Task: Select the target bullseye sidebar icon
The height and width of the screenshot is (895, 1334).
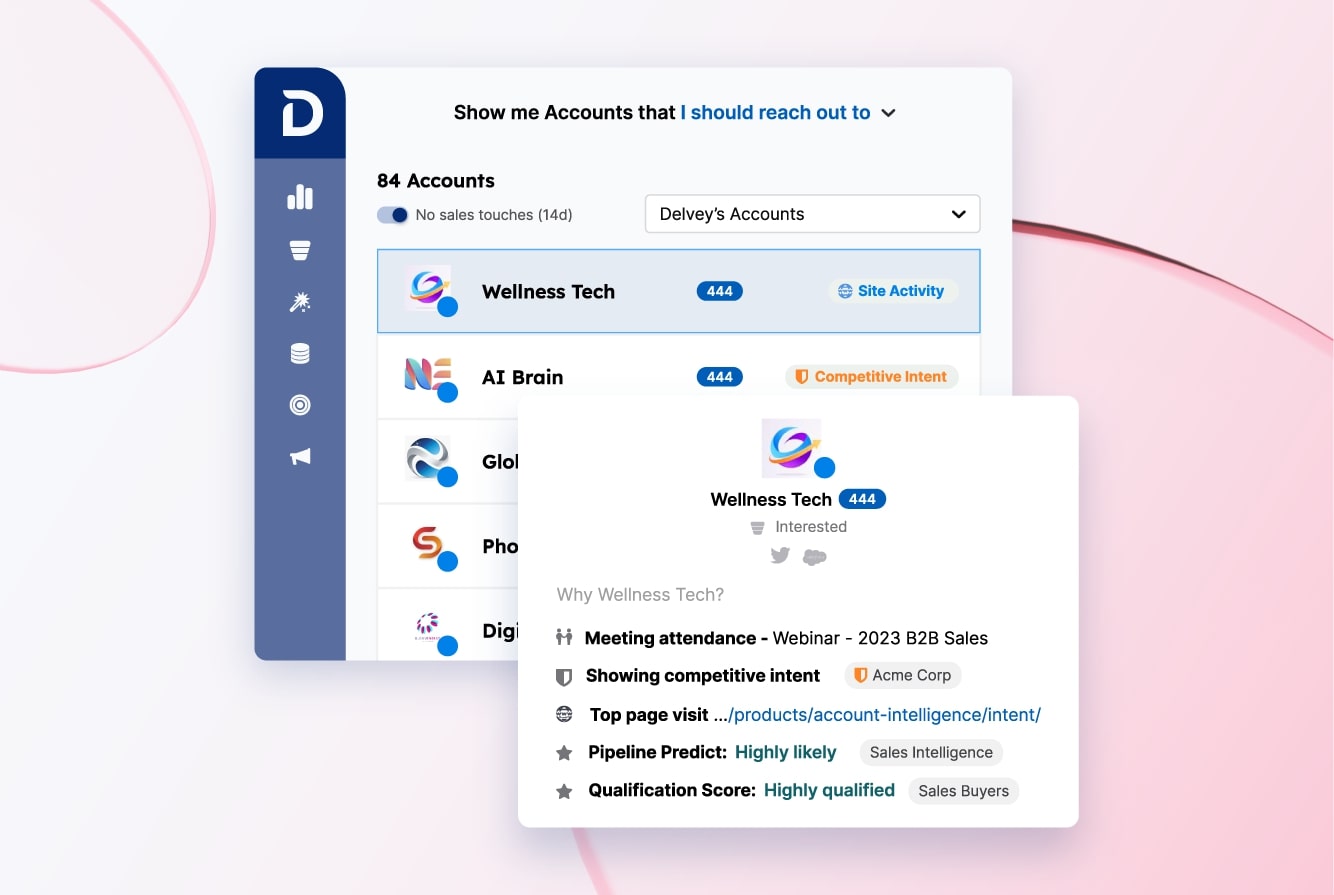Action: click(299, 405)
